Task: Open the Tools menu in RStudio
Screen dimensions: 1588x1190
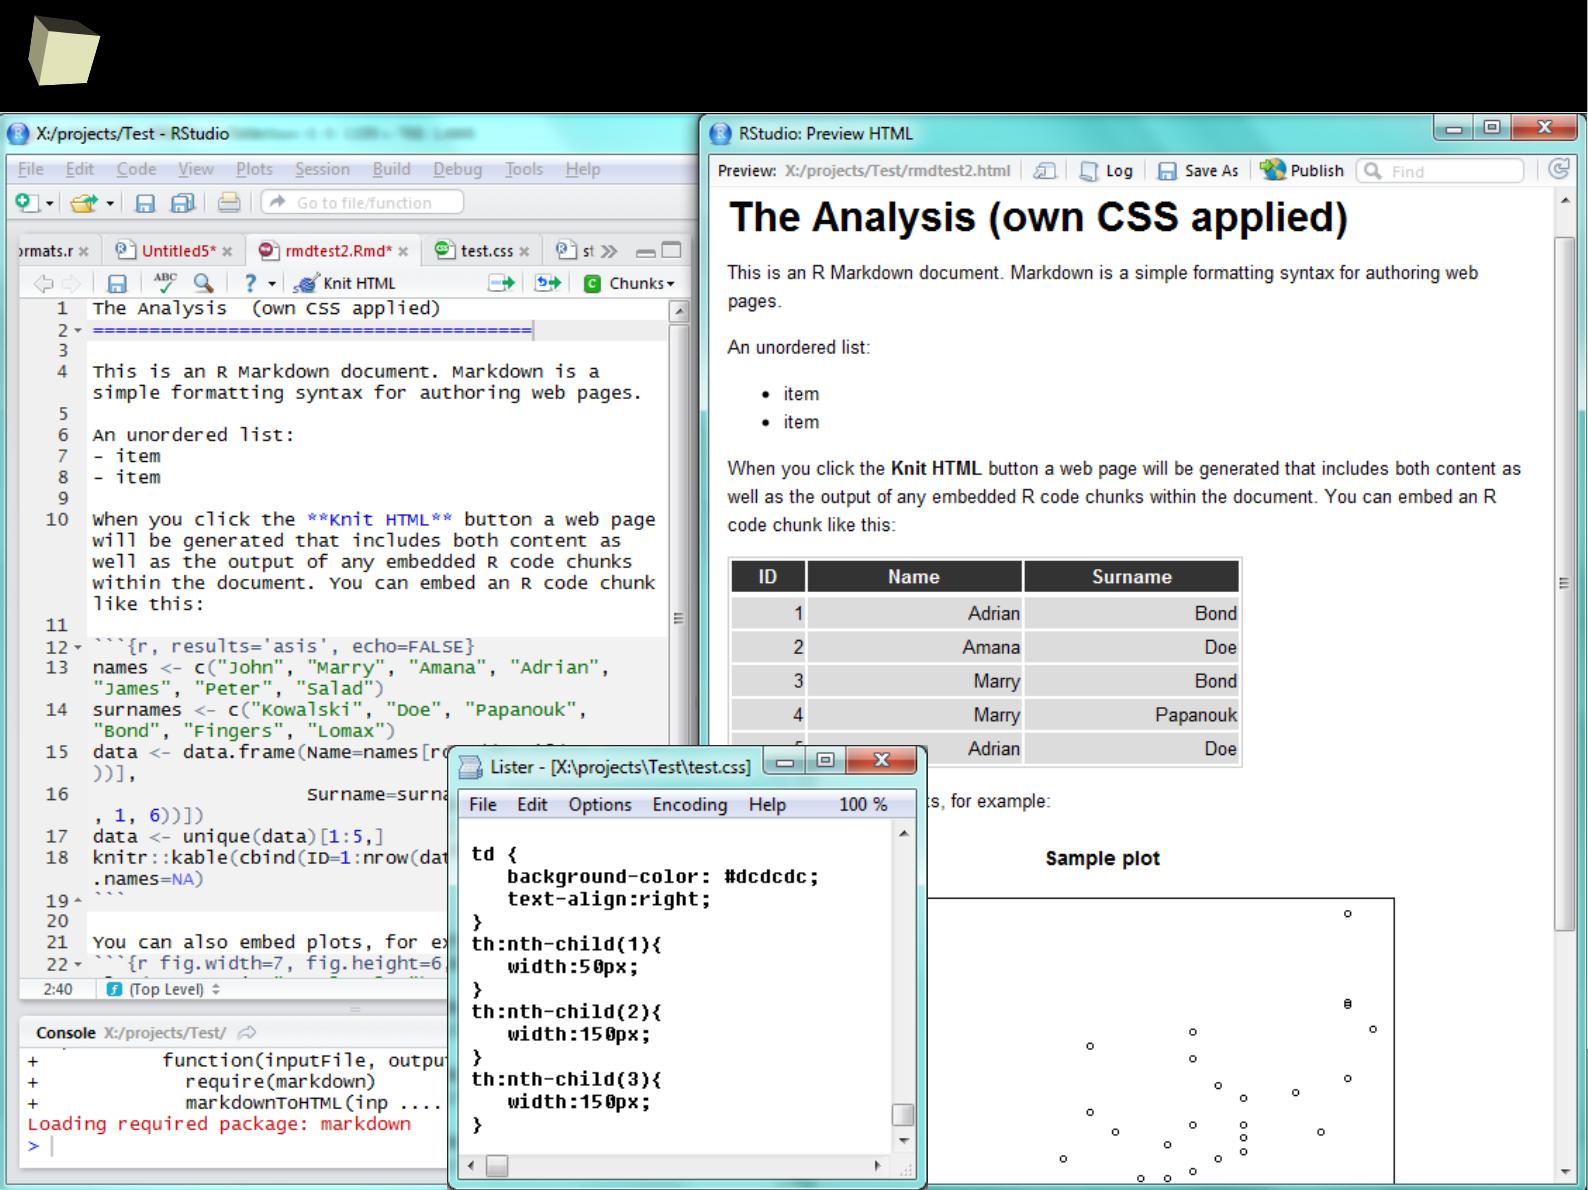Action: coord(524,169)
